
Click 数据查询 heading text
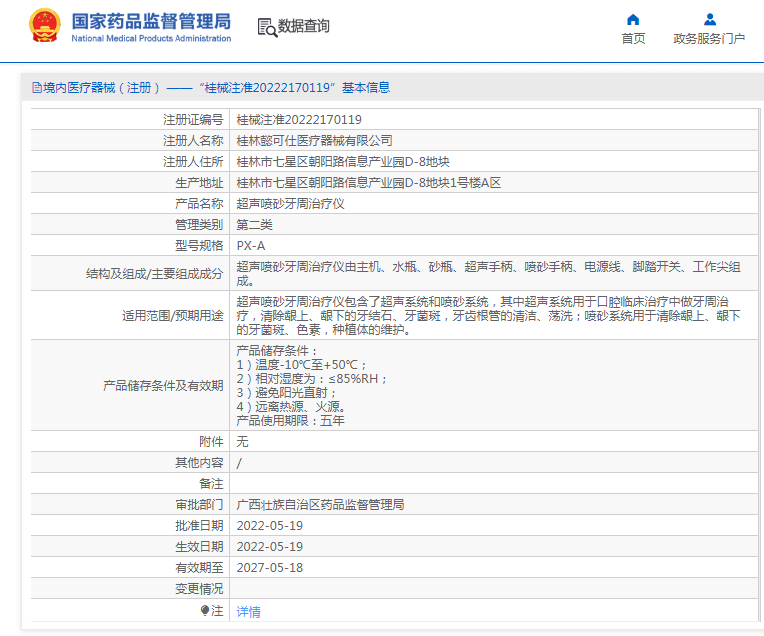304,26
